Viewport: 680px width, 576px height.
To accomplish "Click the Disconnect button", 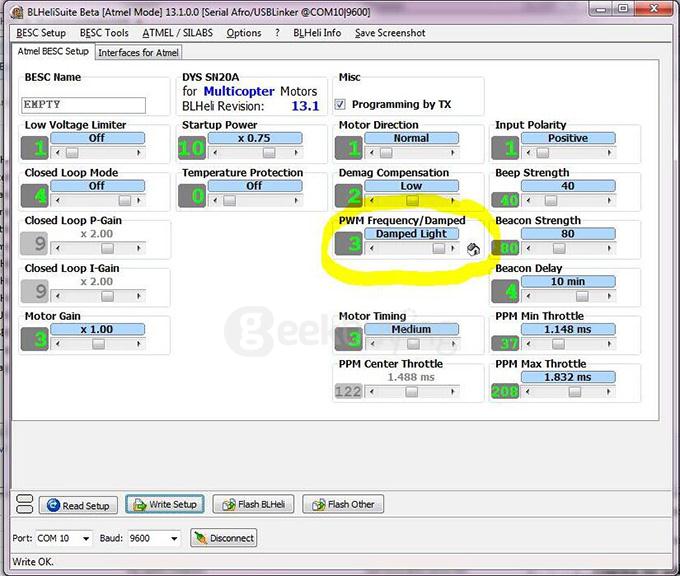I will [x=224, y=538].
